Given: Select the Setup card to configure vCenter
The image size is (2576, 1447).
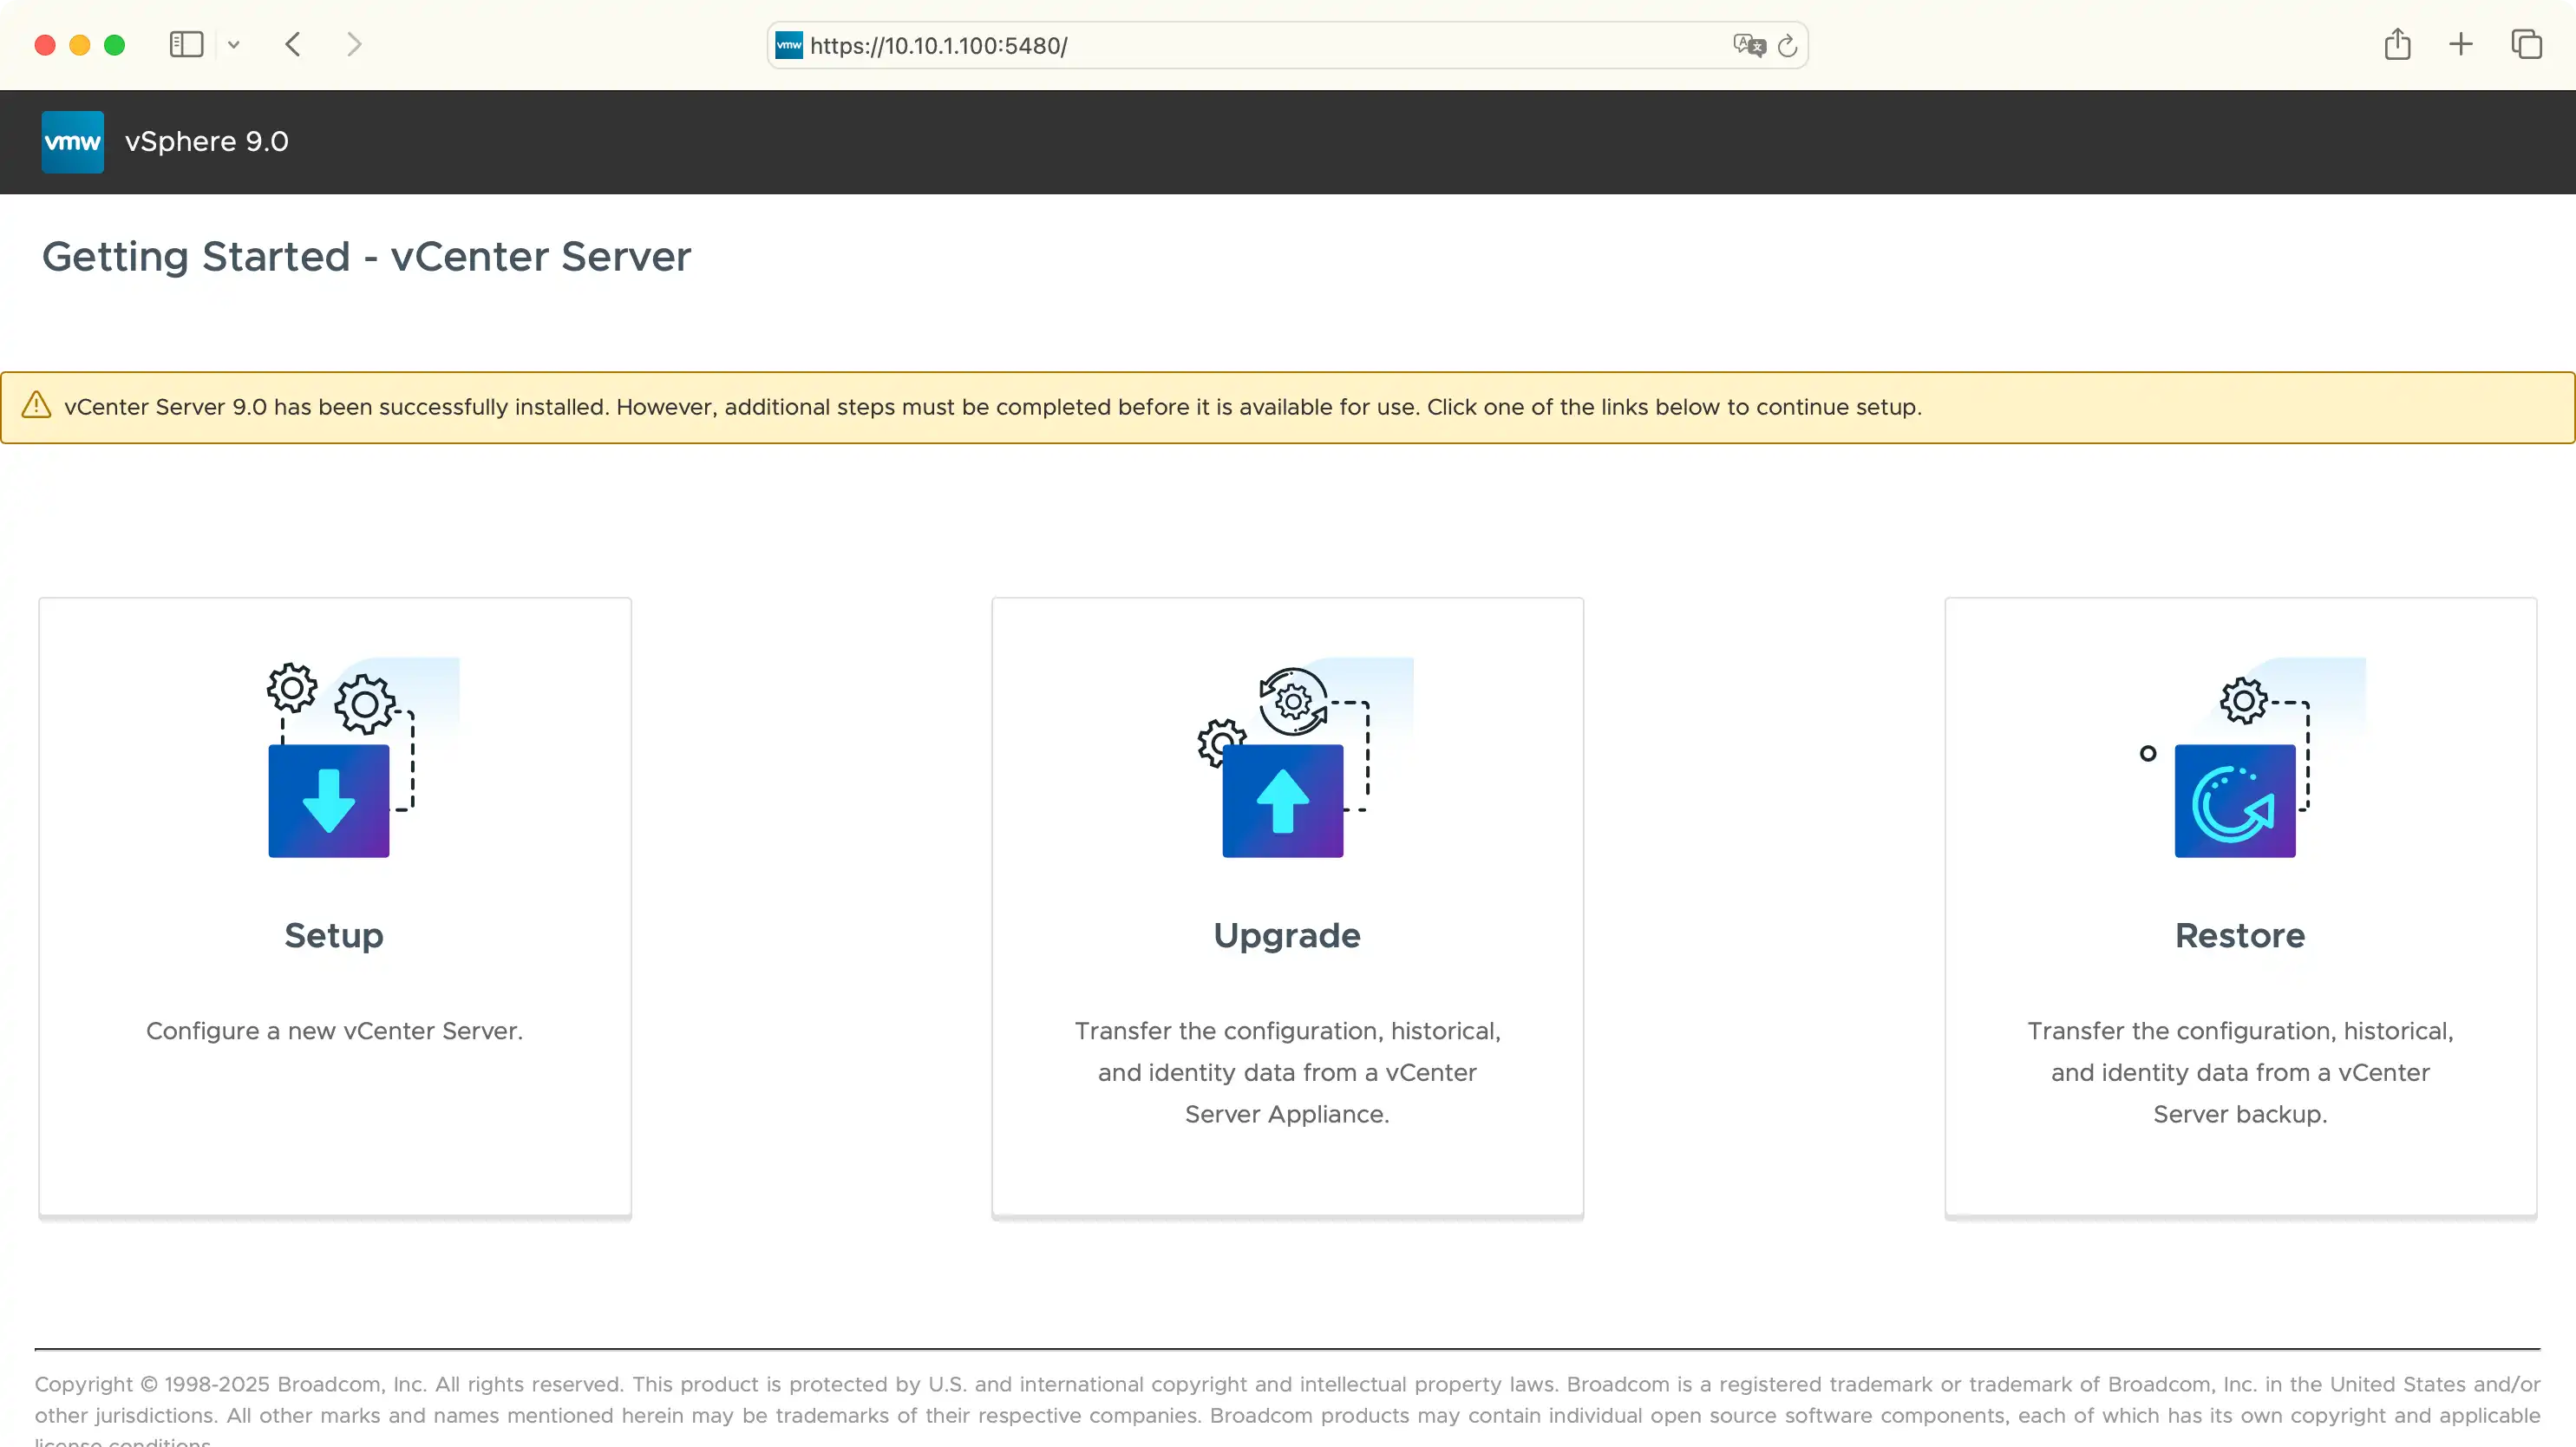Looking at the screenshot, I should tap(334, 908).
